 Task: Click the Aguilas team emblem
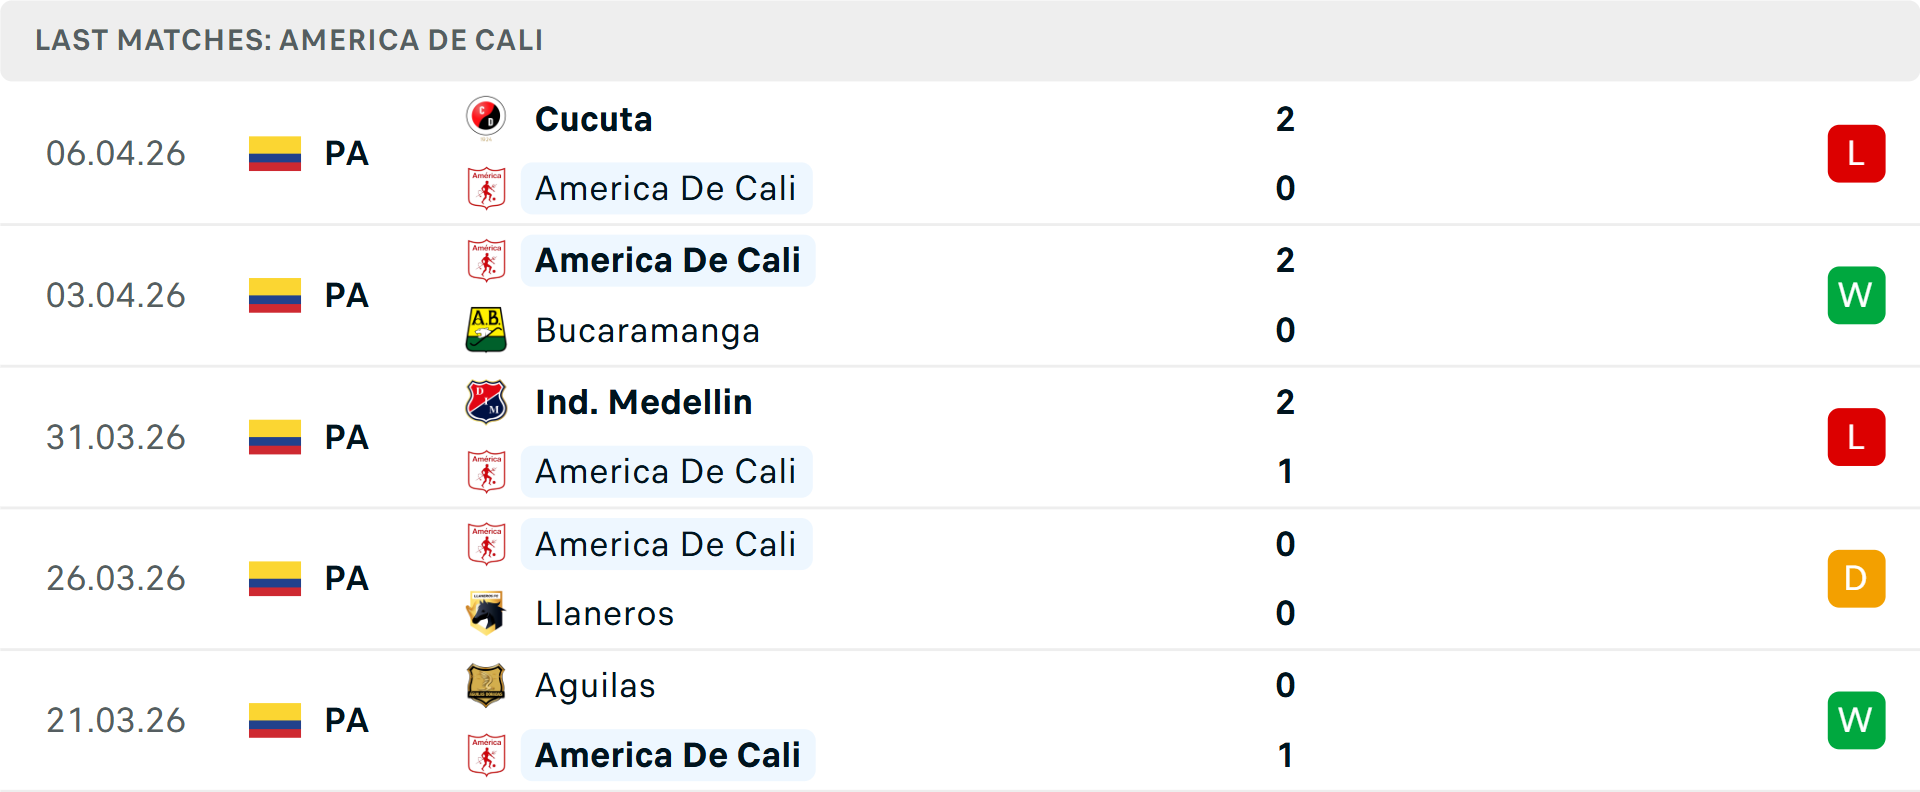click(x=487, y=685)
